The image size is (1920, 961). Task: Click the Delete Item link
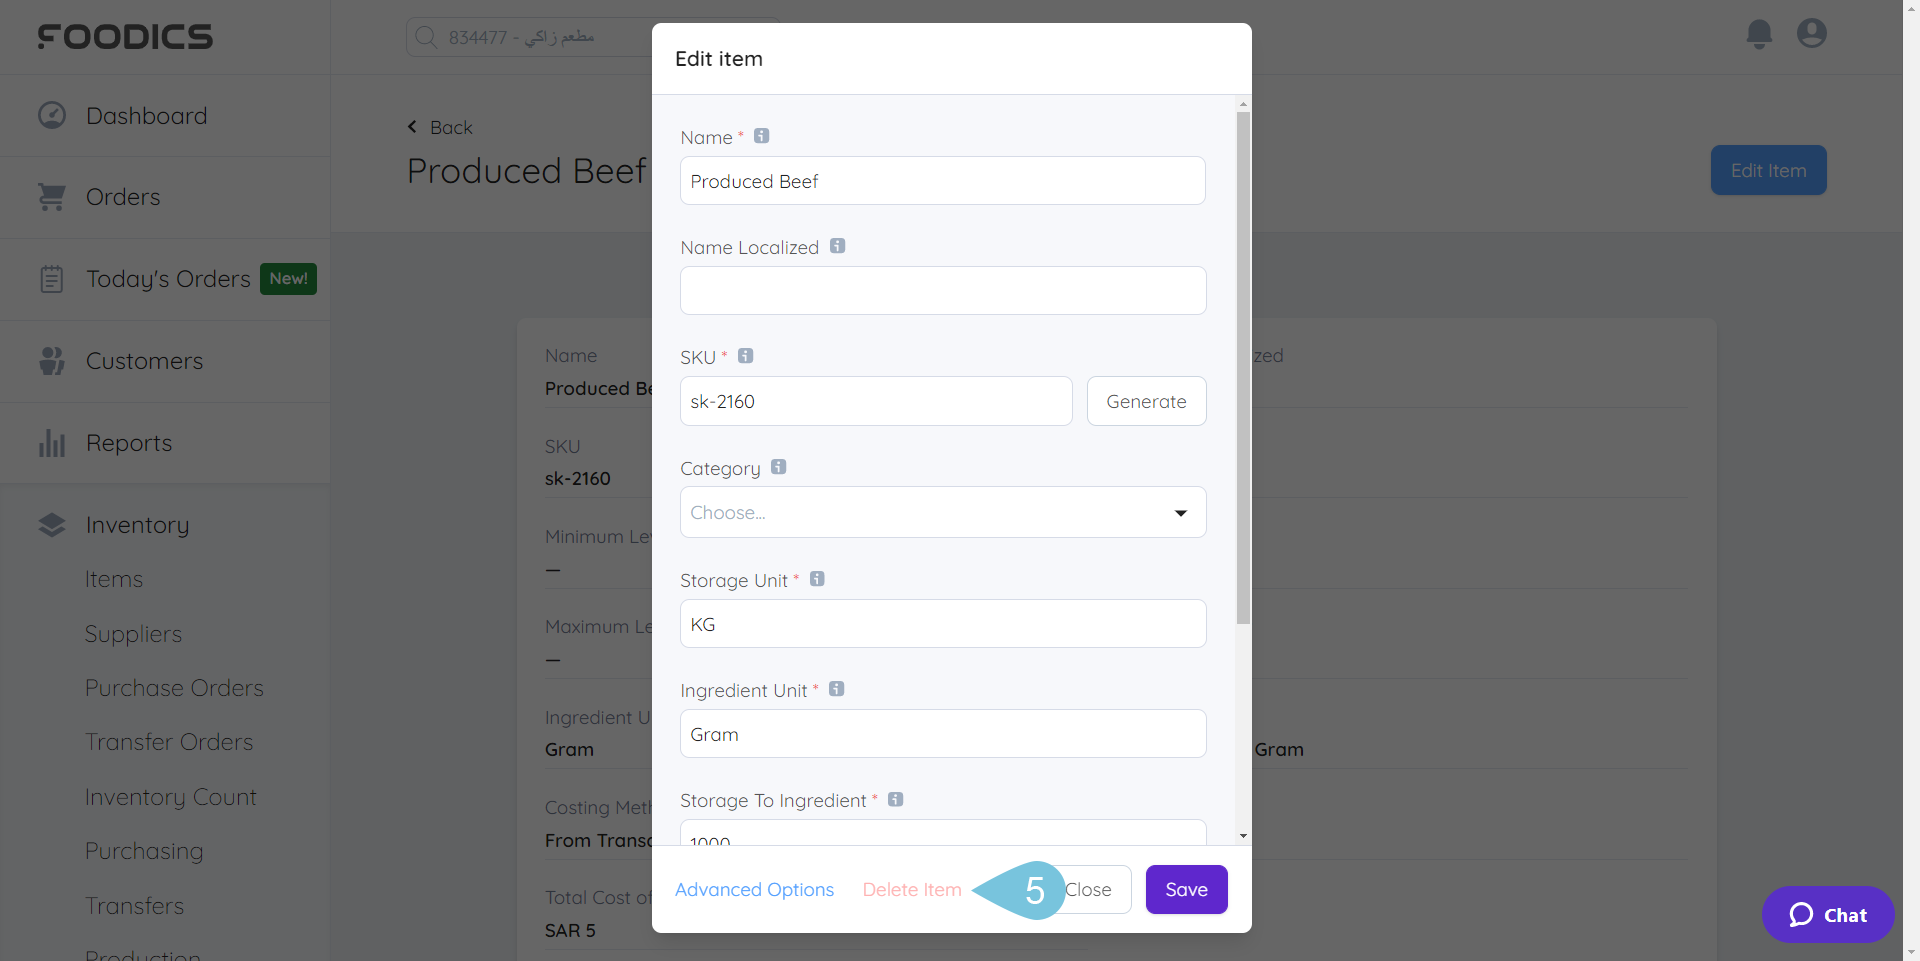click(912, 889)
